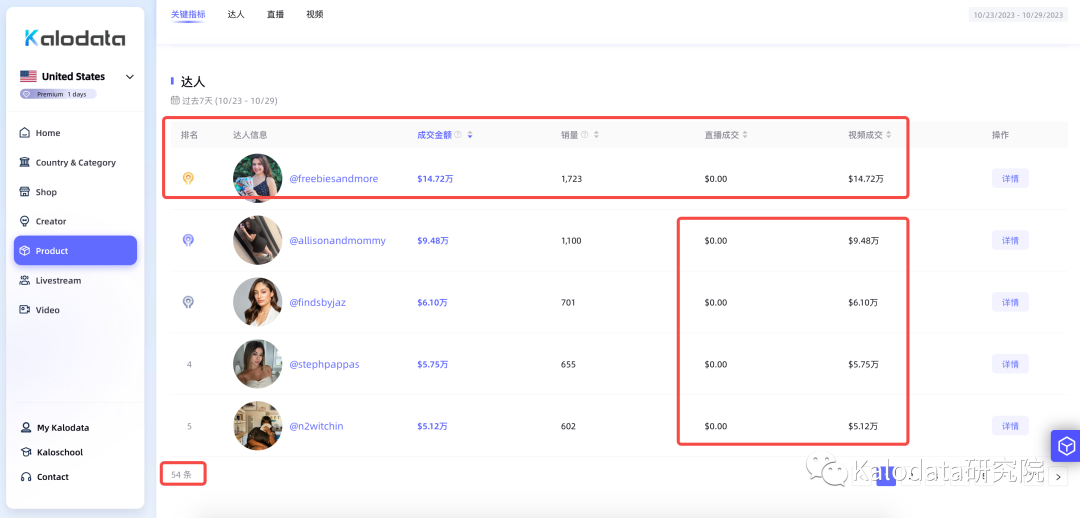Screen dimensions: 1080x518
Task: Open Livestream via its people icon
Action: 25,280
